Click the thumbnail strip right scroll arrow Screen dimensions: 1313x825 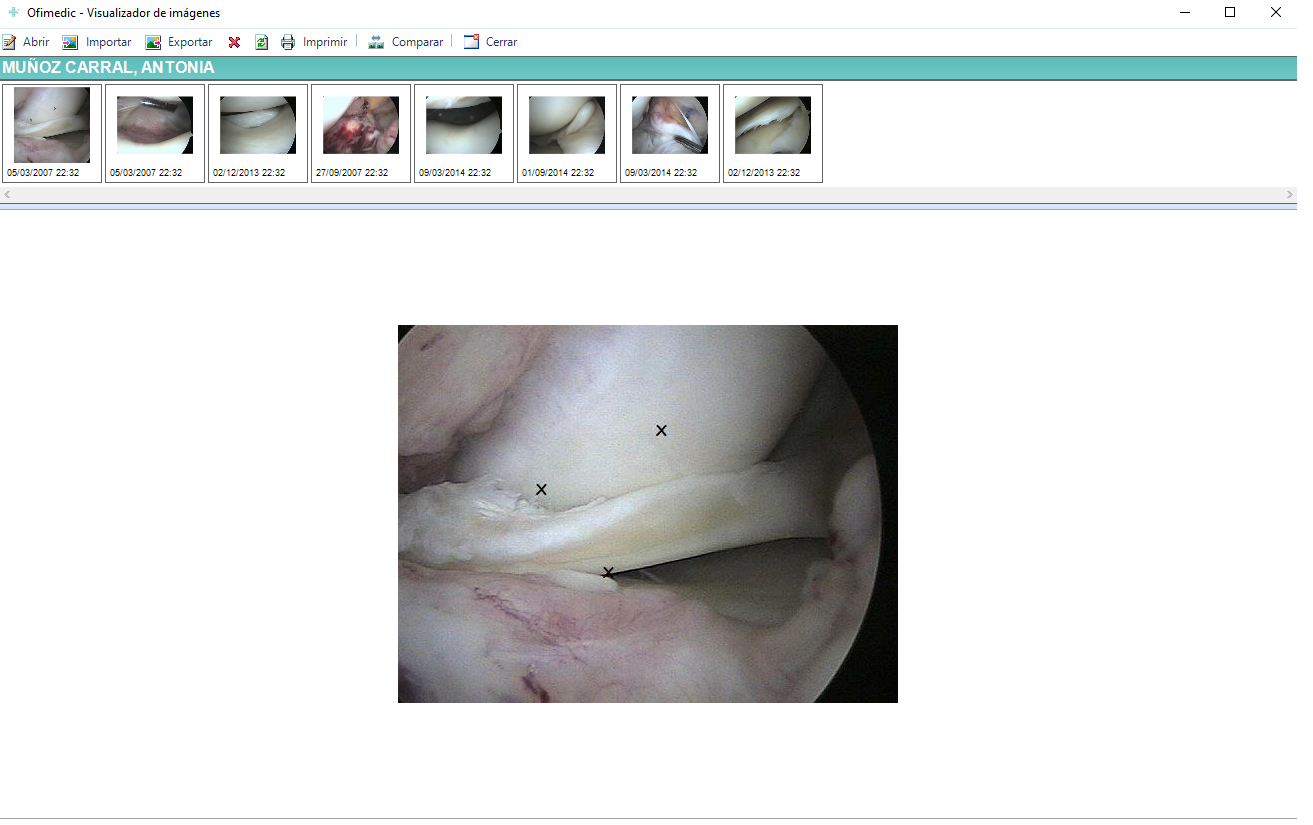tap(1289, 194)
